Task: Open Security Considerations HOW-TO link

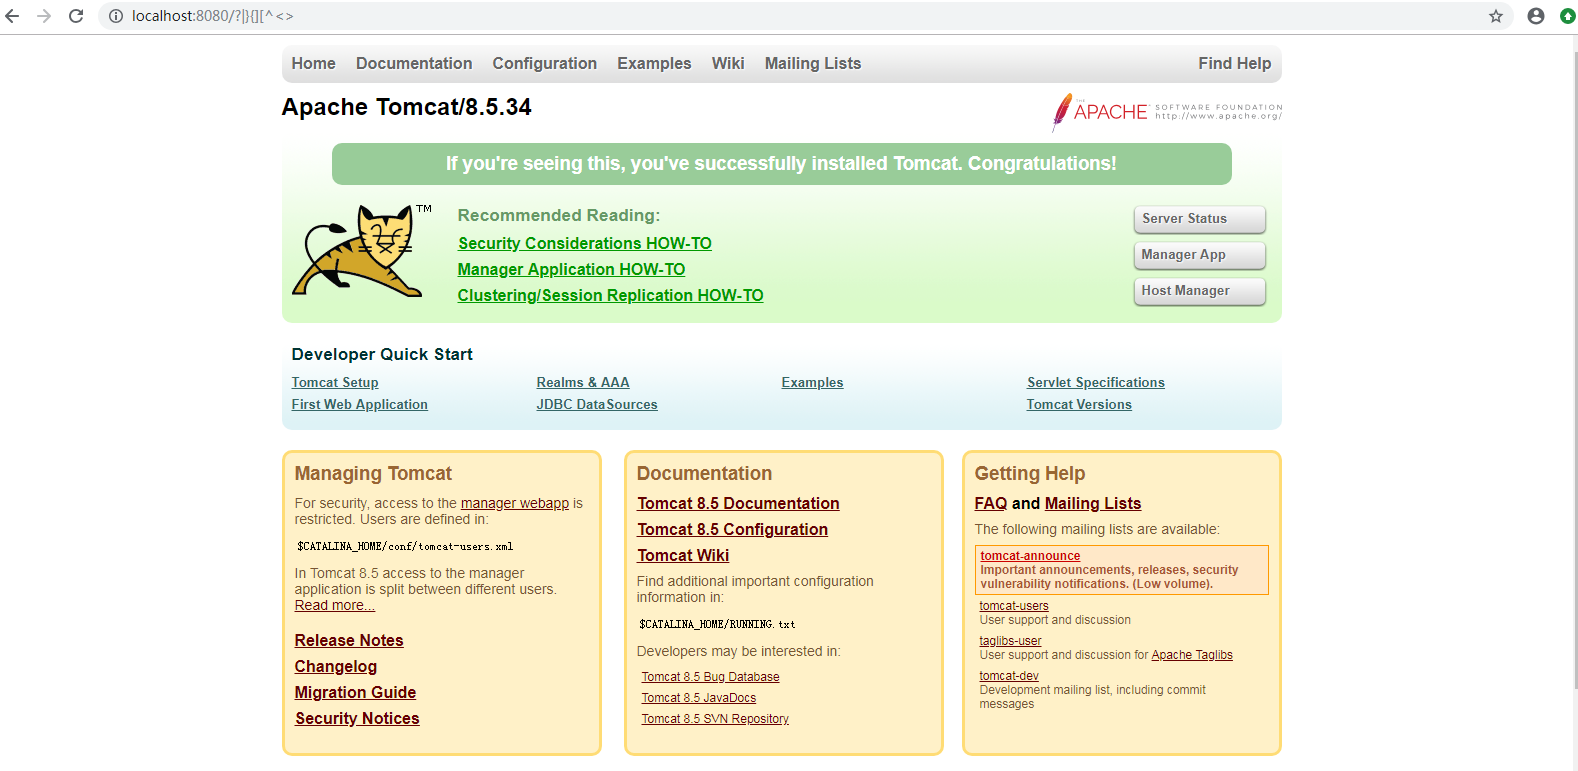Action: [585, 243]
